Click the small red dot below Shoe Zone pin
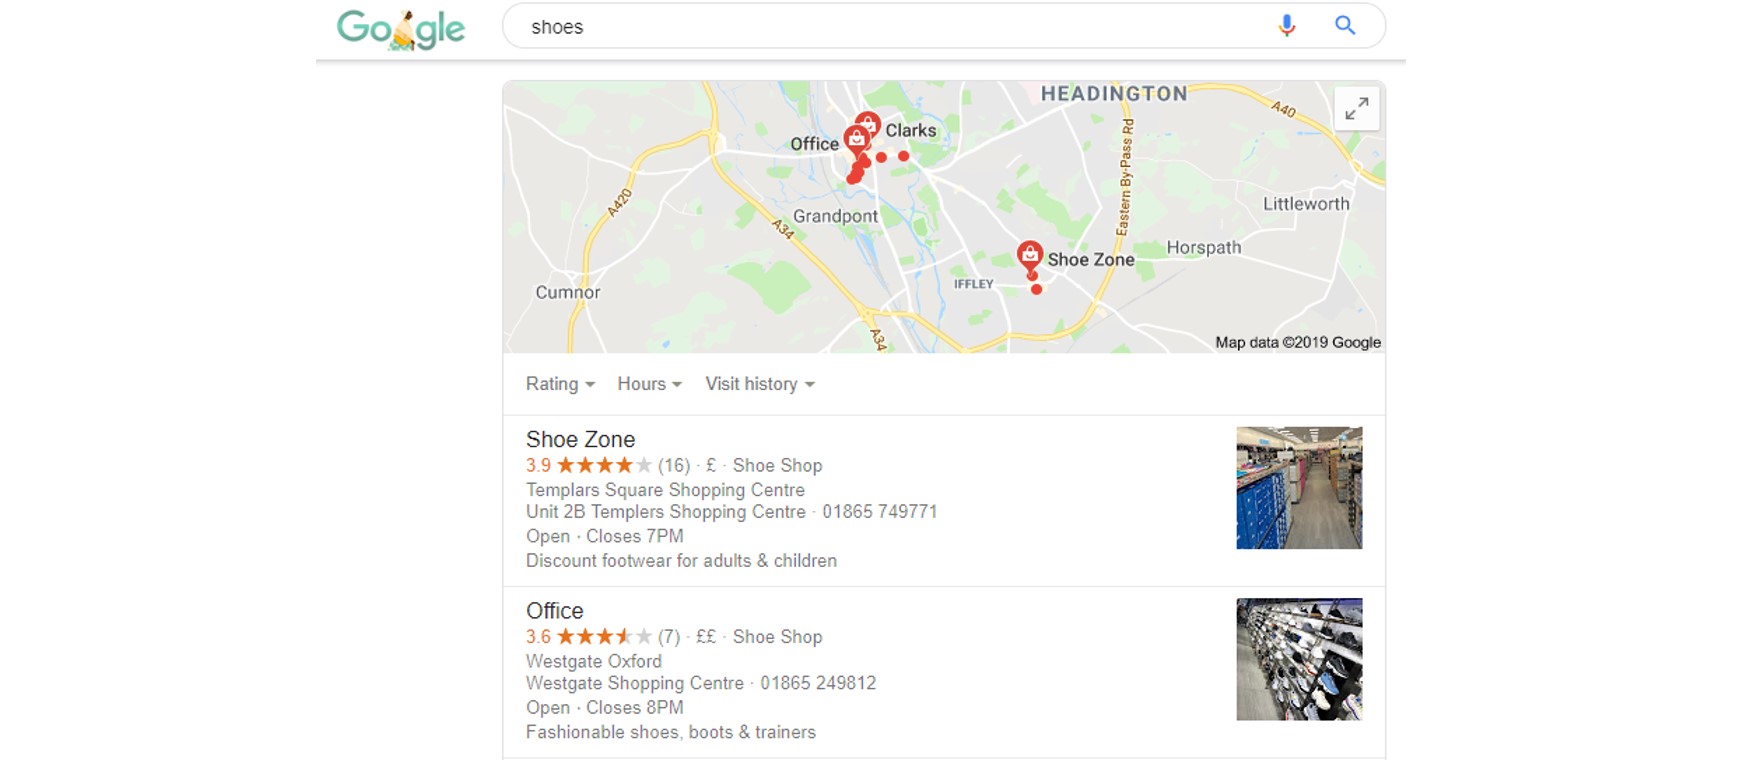The image size is (1760, 760). coord(1036,289)
